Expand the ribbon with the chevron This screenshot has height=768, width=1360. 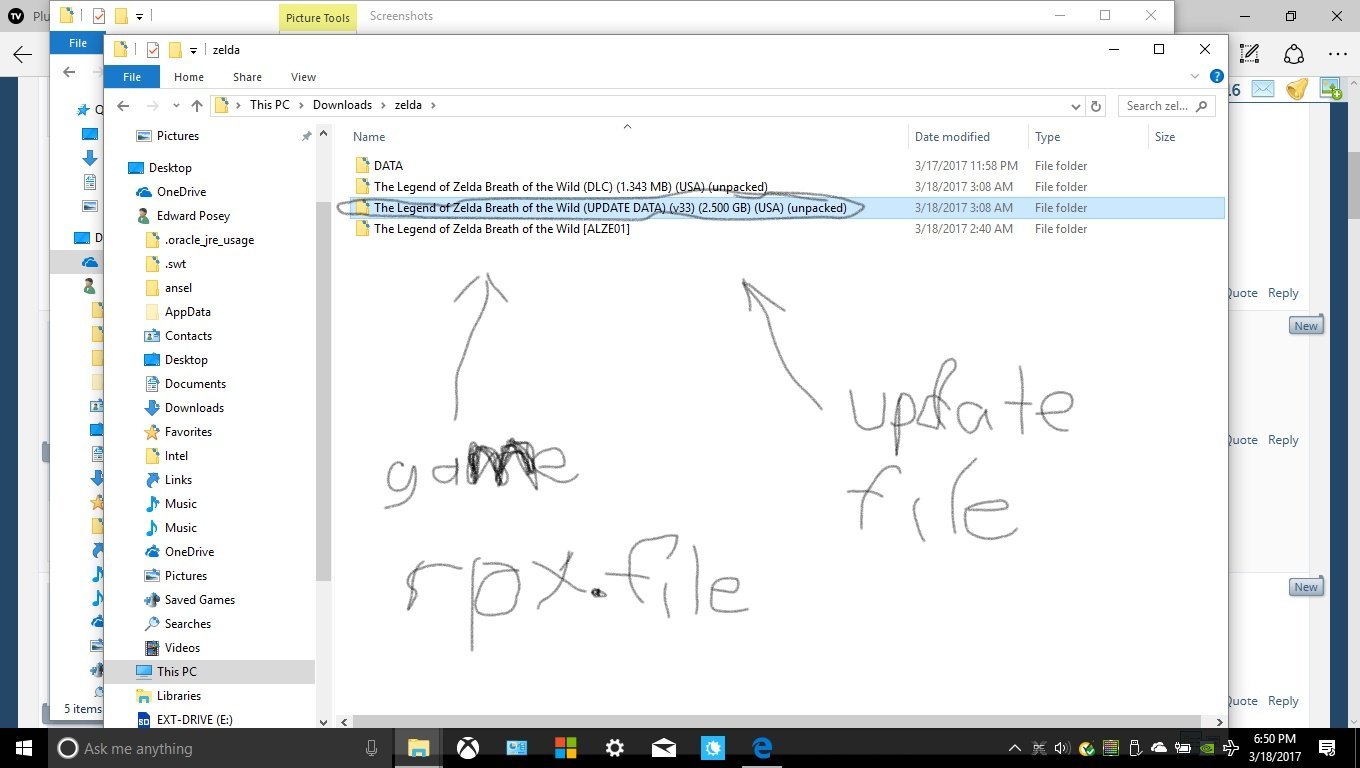pyautogui.click(x=1195, y=77)
